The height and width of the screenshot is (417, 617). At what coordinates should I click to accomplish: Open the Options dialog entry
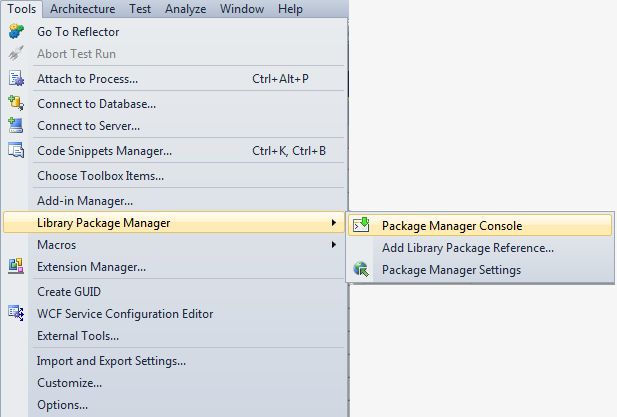pos(62,405)
